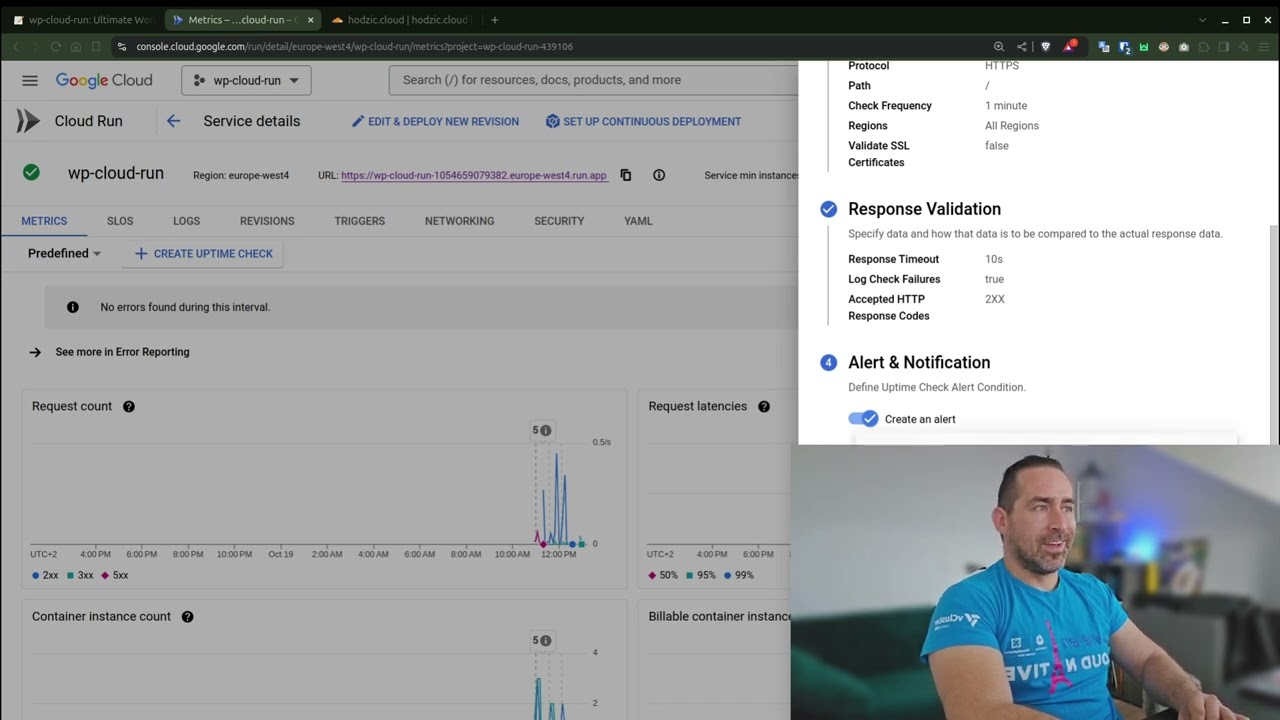Open a new browser tab with plus
Screen dimensions: 1280x720
point(495,20)
